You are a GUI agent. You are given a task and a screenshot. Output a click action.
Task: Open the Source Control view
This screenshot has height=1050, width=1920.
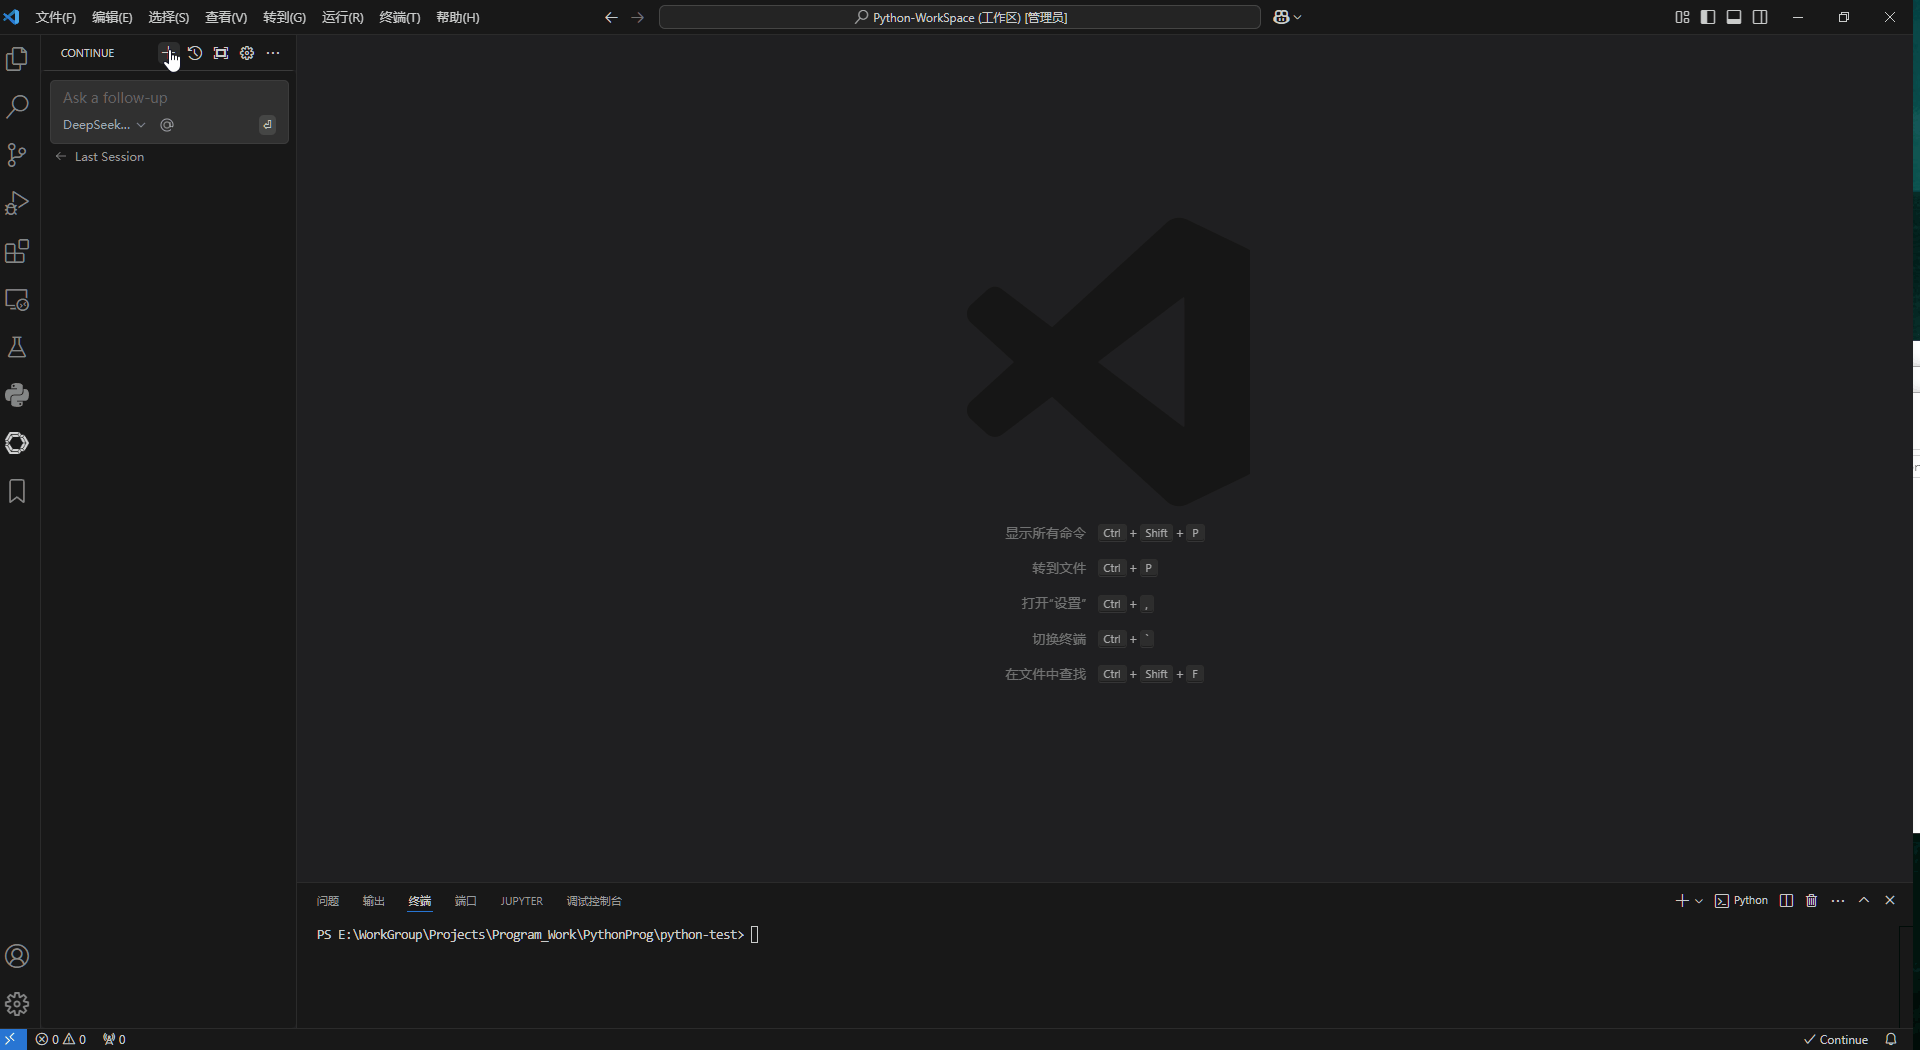(x=17, y=155)
